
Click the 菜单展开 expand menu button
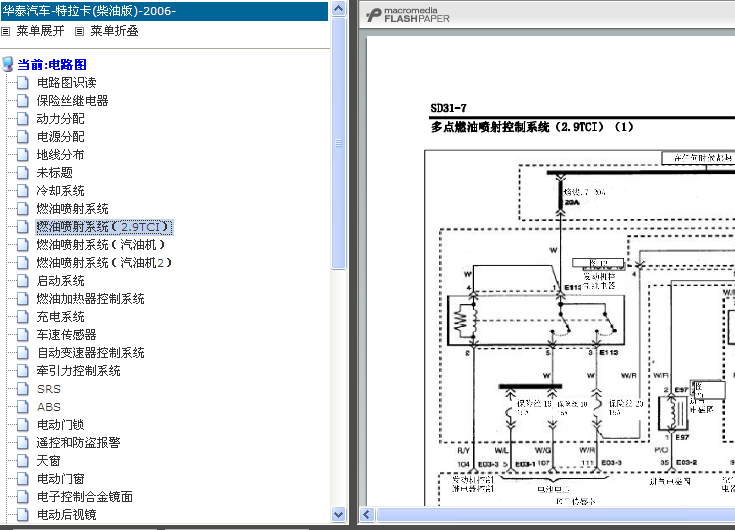coord(40,31)
